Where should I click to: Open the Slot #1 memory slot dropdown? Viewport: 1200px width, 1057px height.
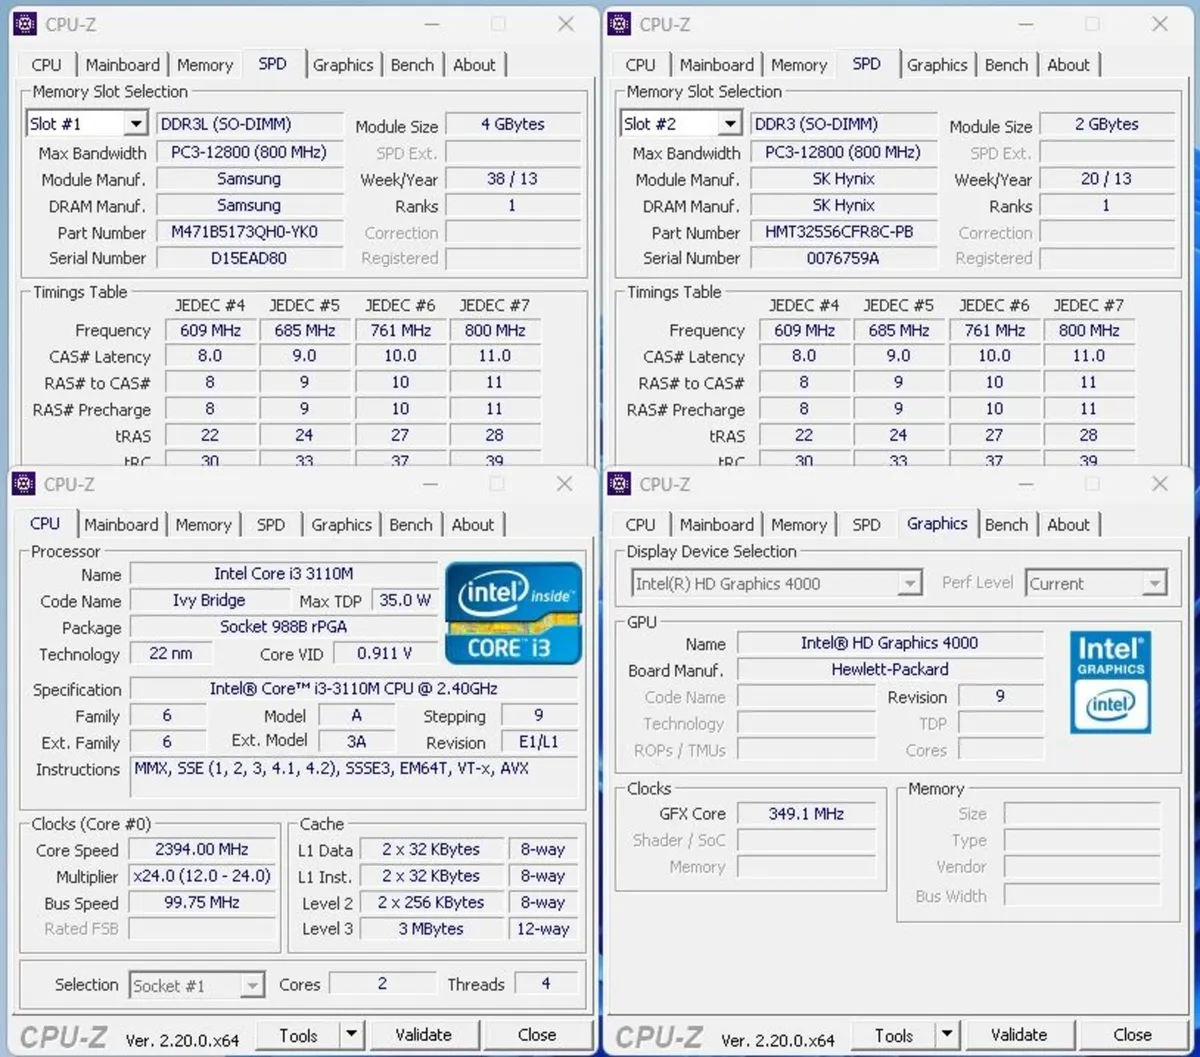[x=137, y=124]
